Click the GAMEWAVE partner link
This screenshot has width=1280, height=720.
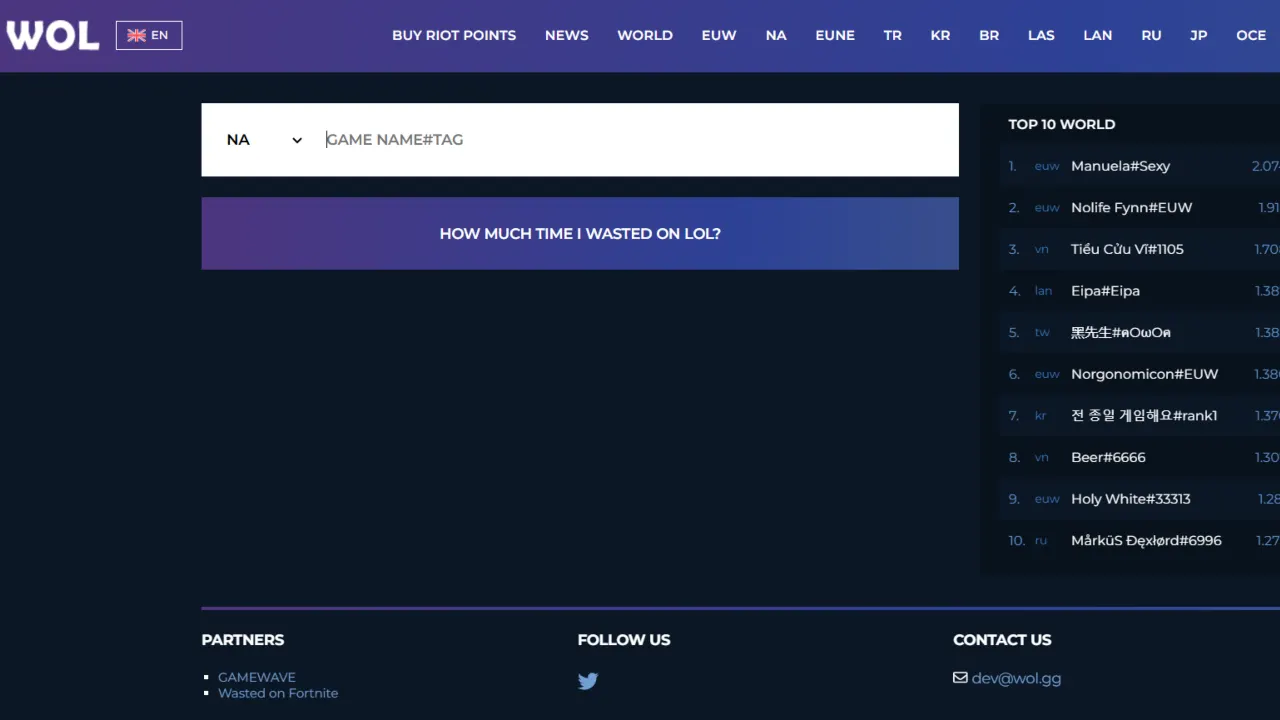point(257,677)
